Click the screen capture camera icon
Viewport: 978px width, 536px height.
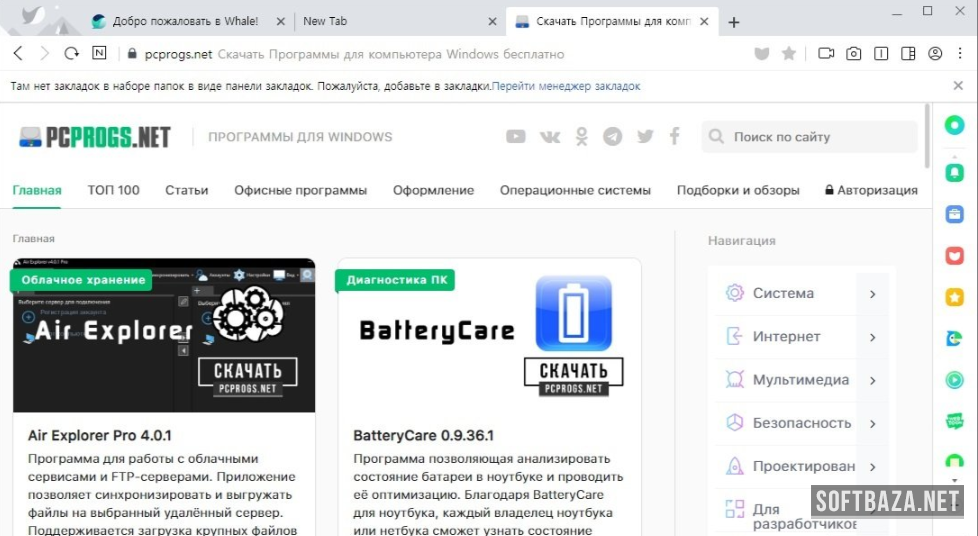[x=853, y=54]
